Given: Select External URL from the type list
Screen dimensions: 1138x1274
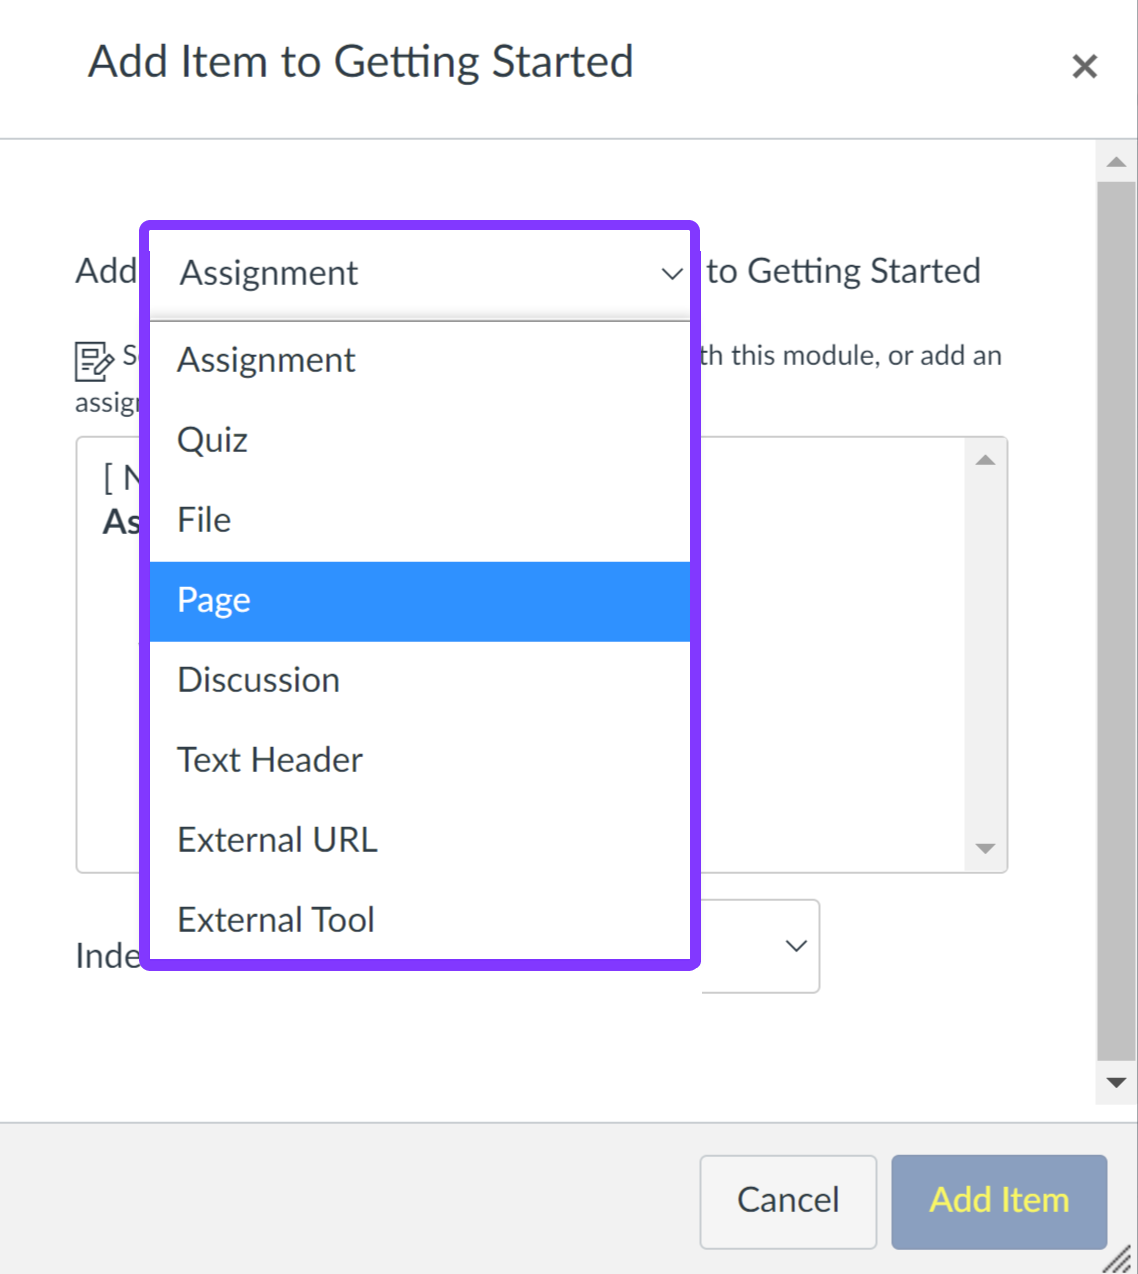Looking at the screenshot, I should (x=277, y=839).
